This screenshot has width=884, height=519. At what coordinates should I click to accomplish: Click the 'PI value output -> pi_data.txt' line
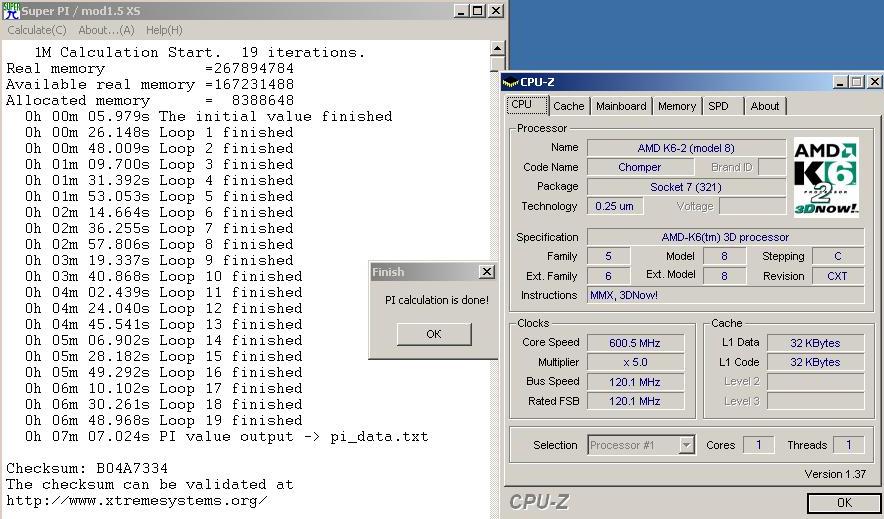pyautogui.click(x=227, y=437)
